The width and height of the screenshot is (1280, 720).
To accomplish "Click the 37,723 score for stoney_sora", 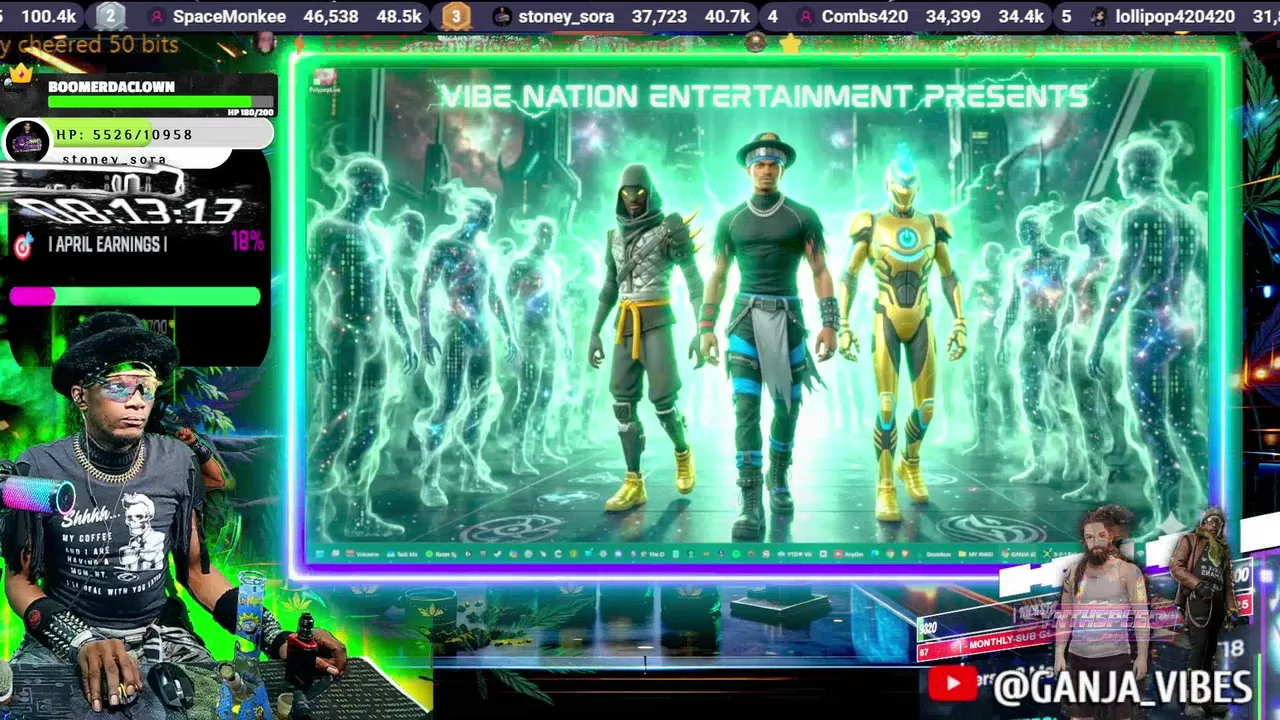I will [x=659, y=16].
